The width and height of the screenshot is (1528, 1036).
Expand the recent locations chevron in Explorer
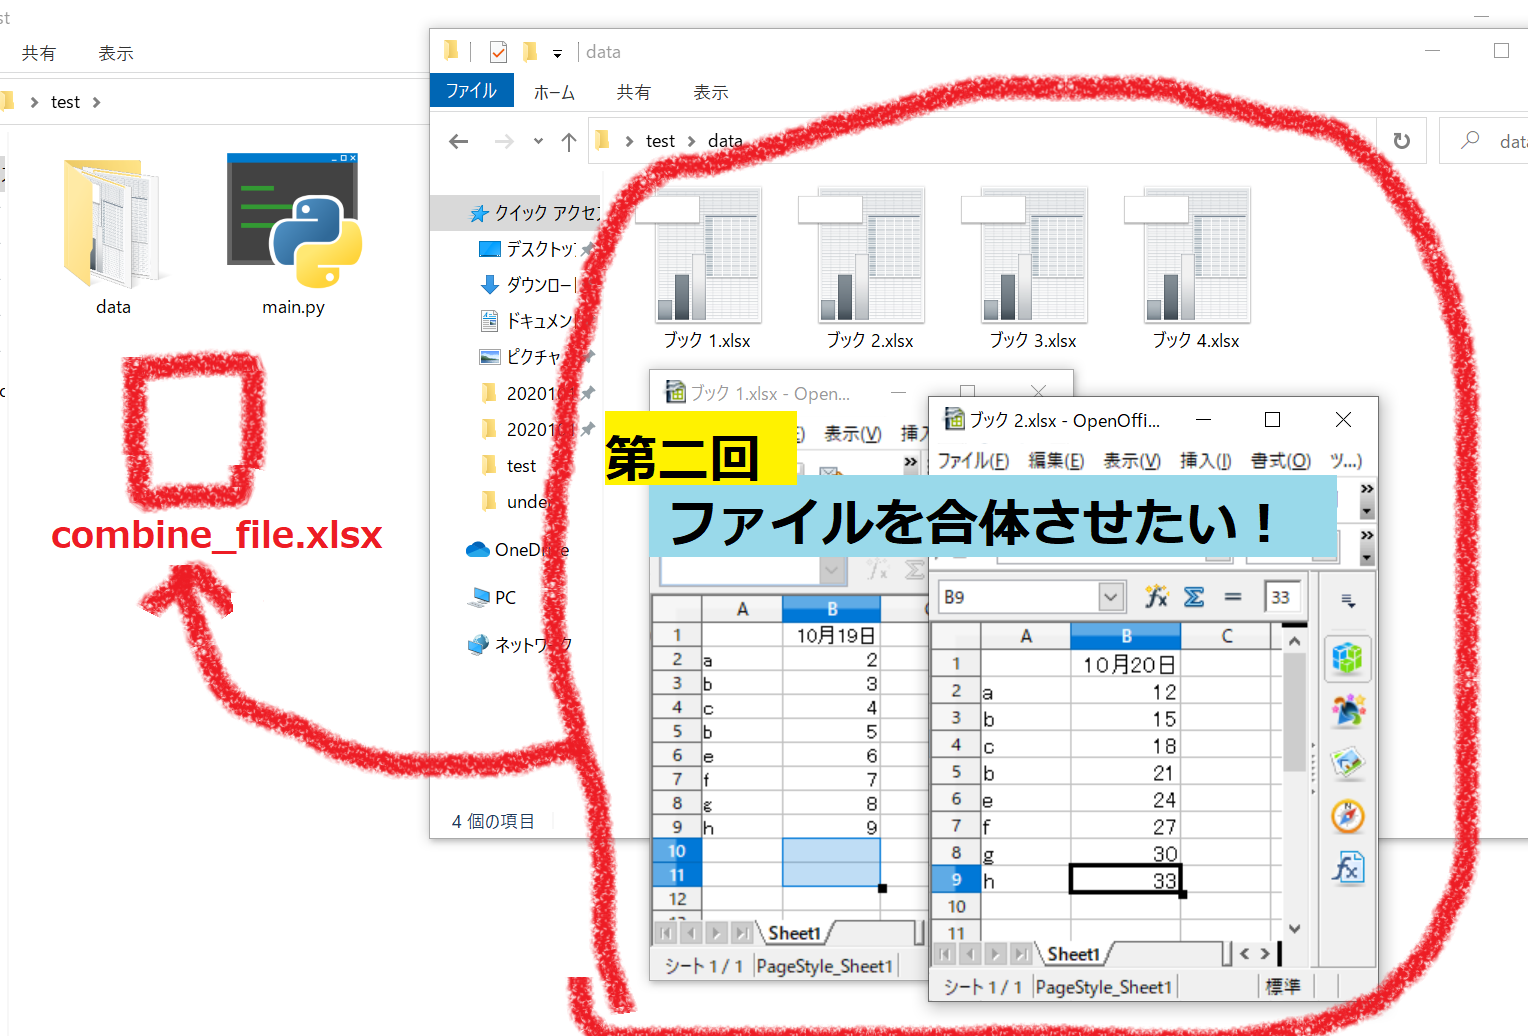click(x=538, y=142)
